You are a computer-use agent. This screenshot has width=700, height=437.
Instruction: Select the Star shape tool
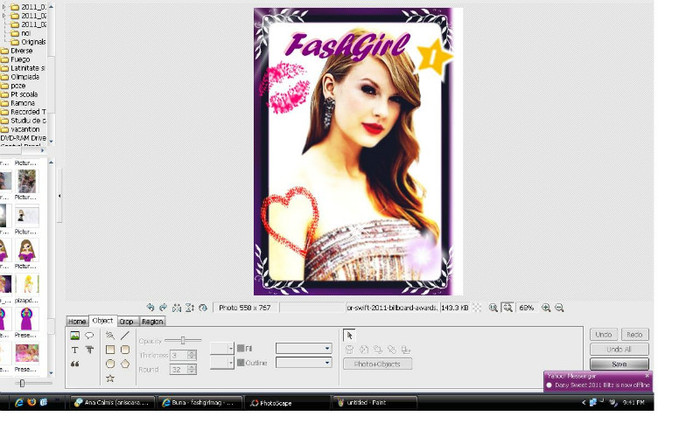[x=110, y=379]
